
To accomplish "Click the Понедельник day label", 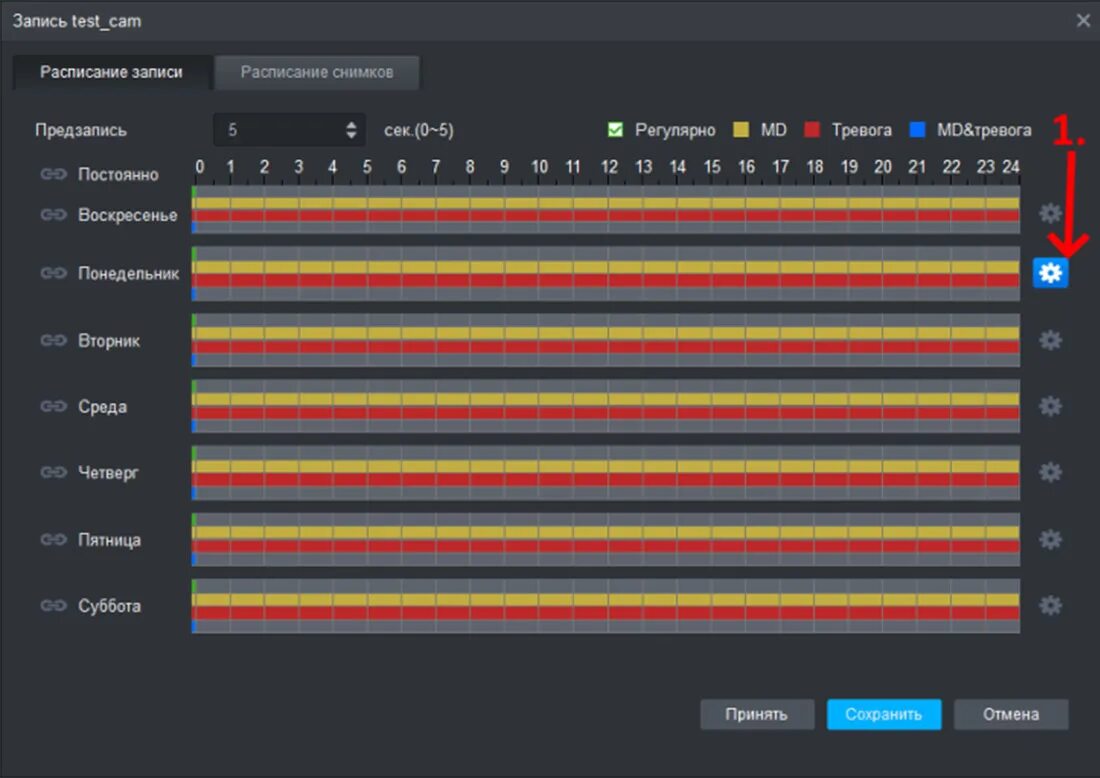I will 128,273.
